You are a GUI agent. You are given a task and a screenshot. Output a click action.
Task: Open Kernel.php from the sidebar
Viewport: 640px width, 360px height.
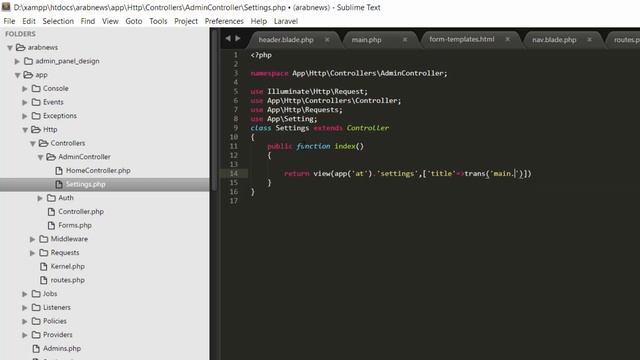coord(67,266)
